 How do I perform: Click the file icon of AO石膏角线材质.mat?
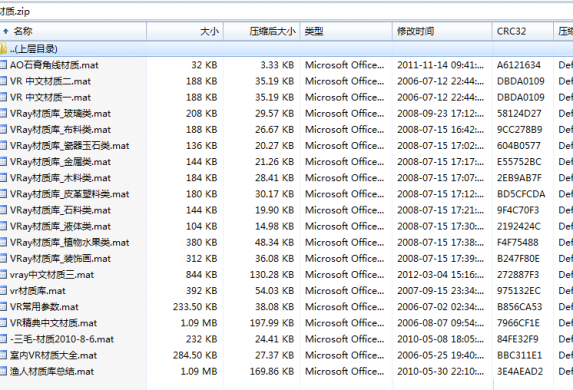(x=3, y=65)
